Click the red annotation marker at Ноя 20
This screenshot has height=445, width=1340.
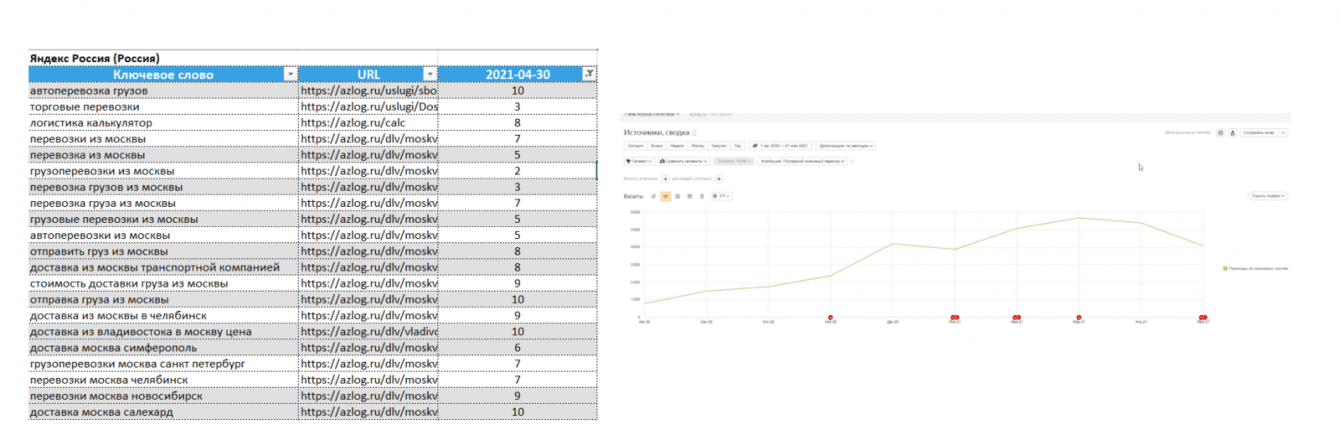point(830,317)
